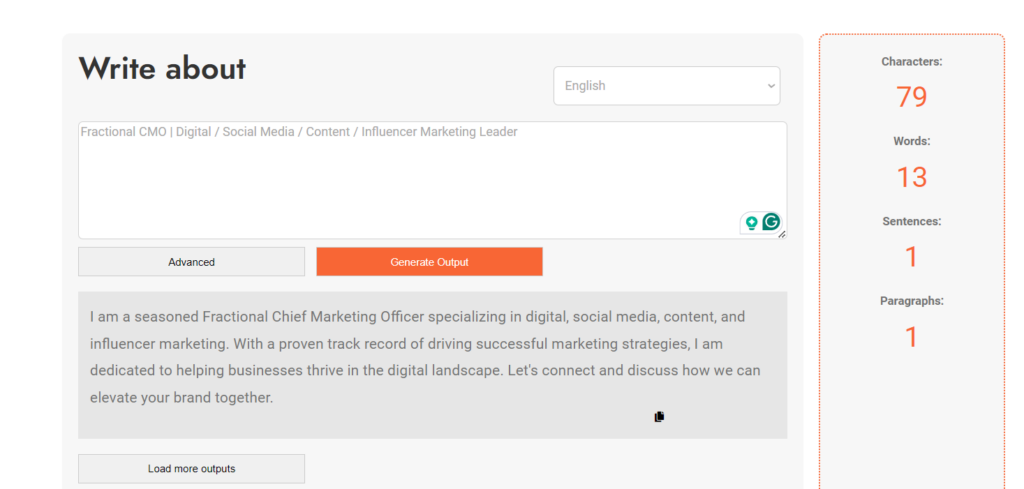Viewport: 1024px width, 489px height.
Task: Click the "Paragraphs:" label
Action: [911, 300]
